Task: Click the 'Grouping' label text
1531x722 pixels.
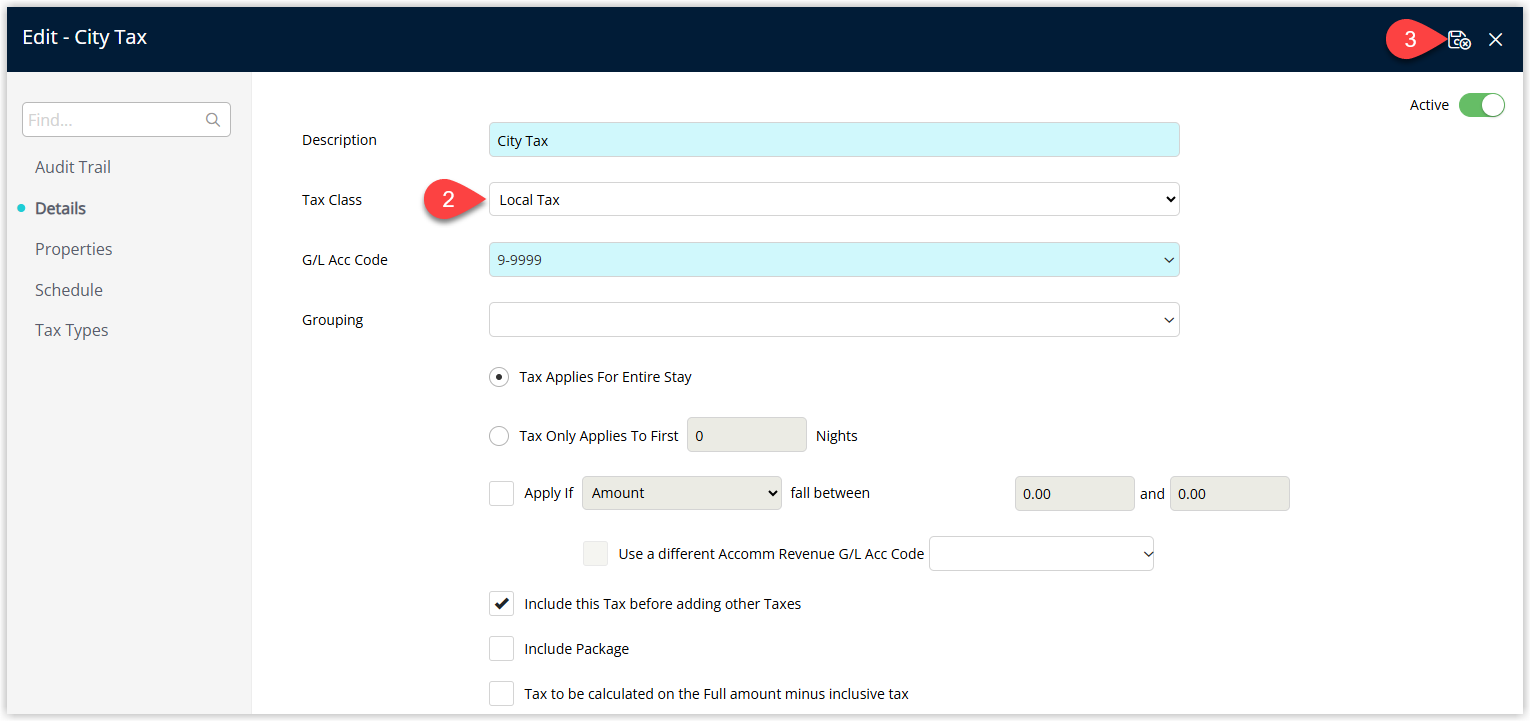Action: click(333, 320)
